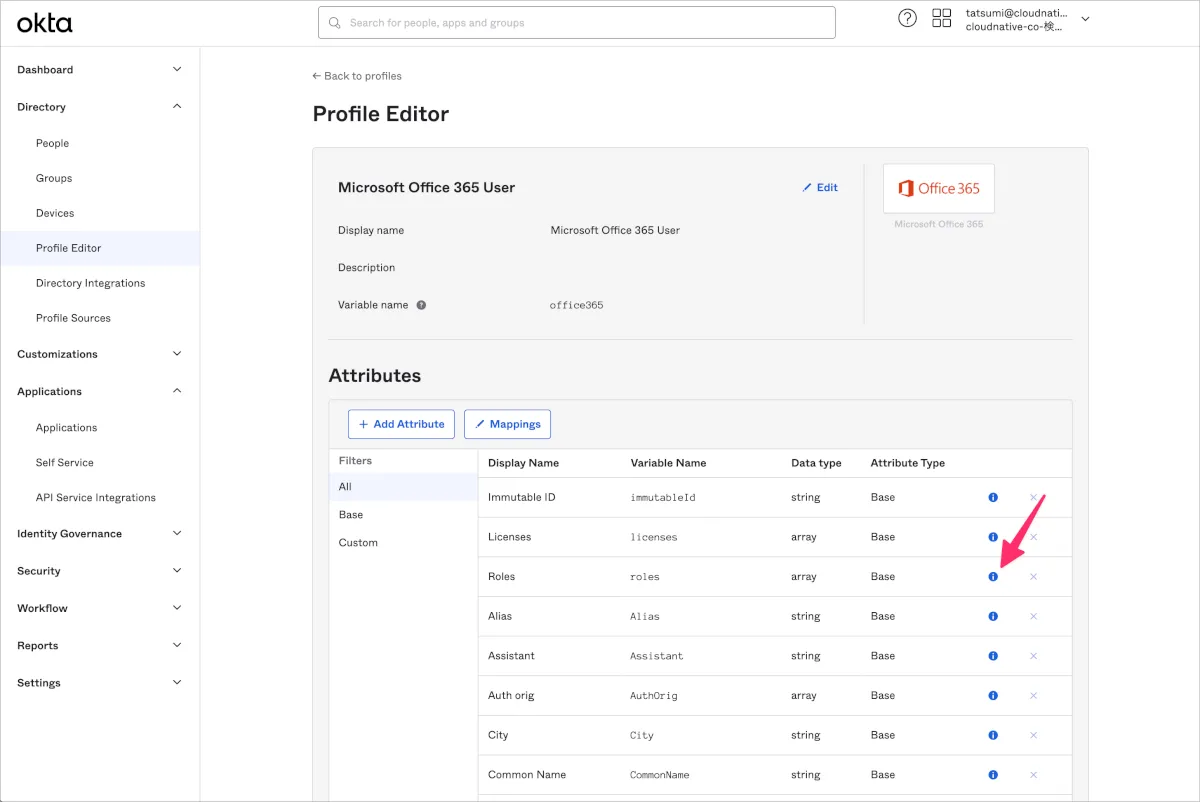Image resolution: width=1200 pixels, height=802 pixels.
Task: Select the Base attribute filter
Action: click(351, 515)
